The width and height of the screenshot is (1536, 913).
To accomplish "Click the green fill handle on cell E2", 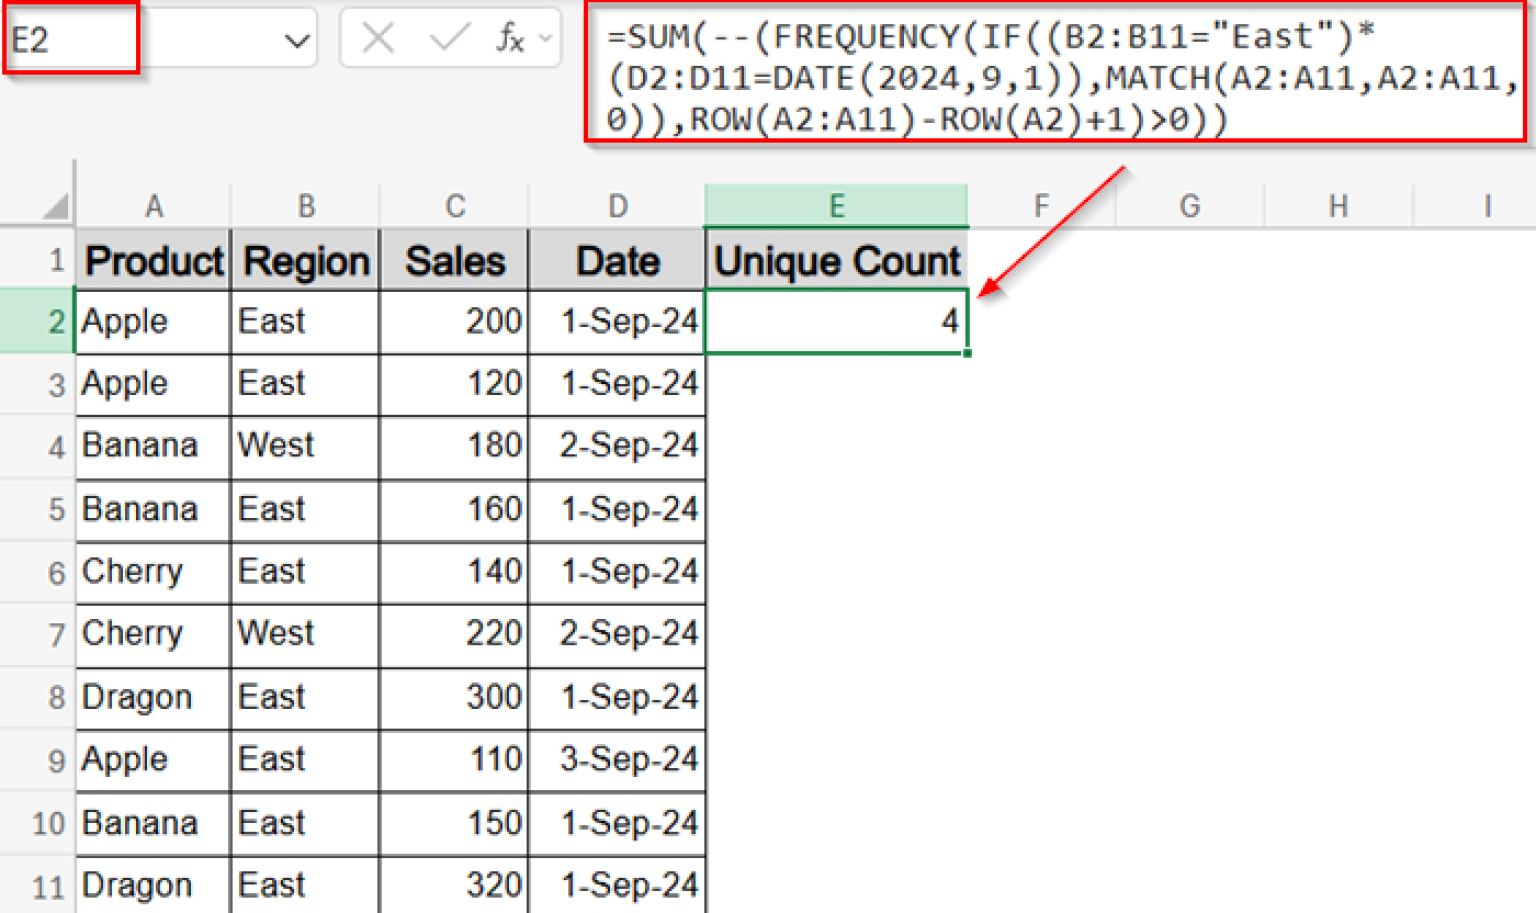I will click(965, 352).
